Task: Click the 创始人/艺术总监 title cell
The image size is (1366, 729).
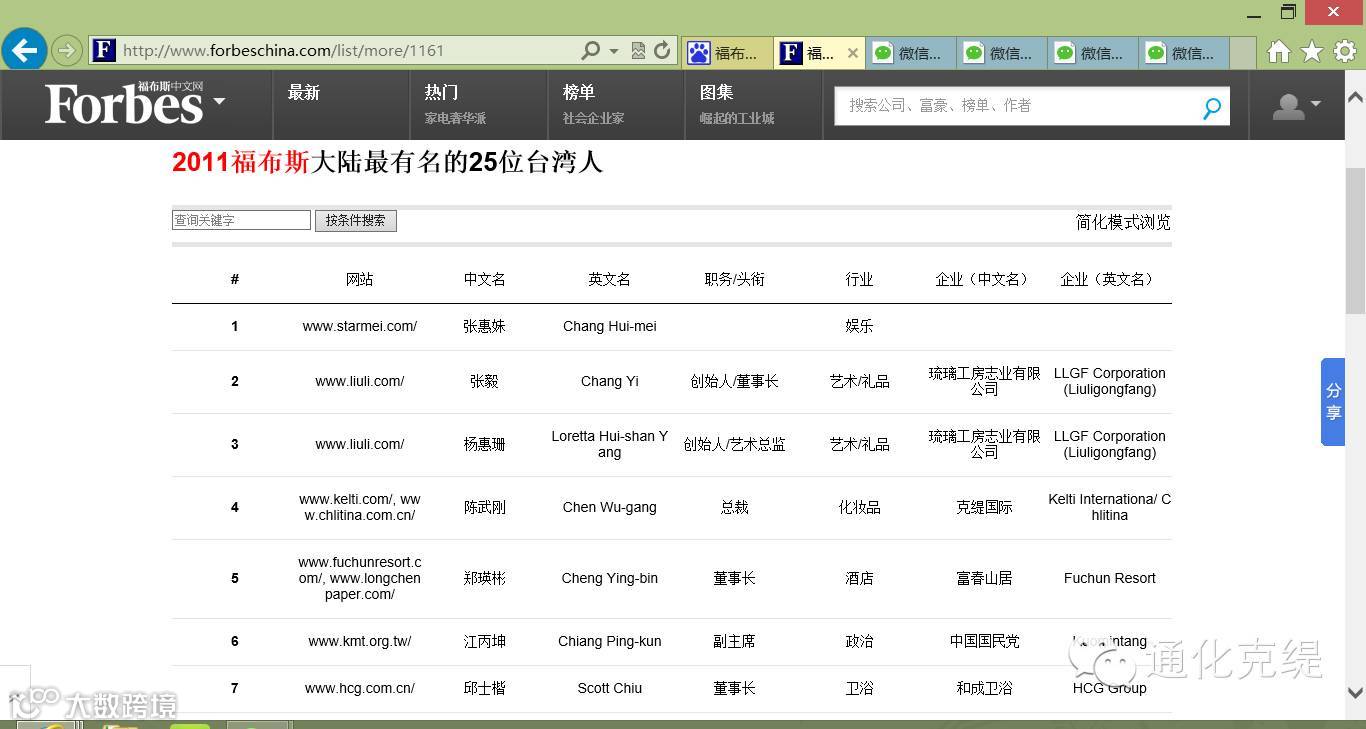Action: pos(735,444)
